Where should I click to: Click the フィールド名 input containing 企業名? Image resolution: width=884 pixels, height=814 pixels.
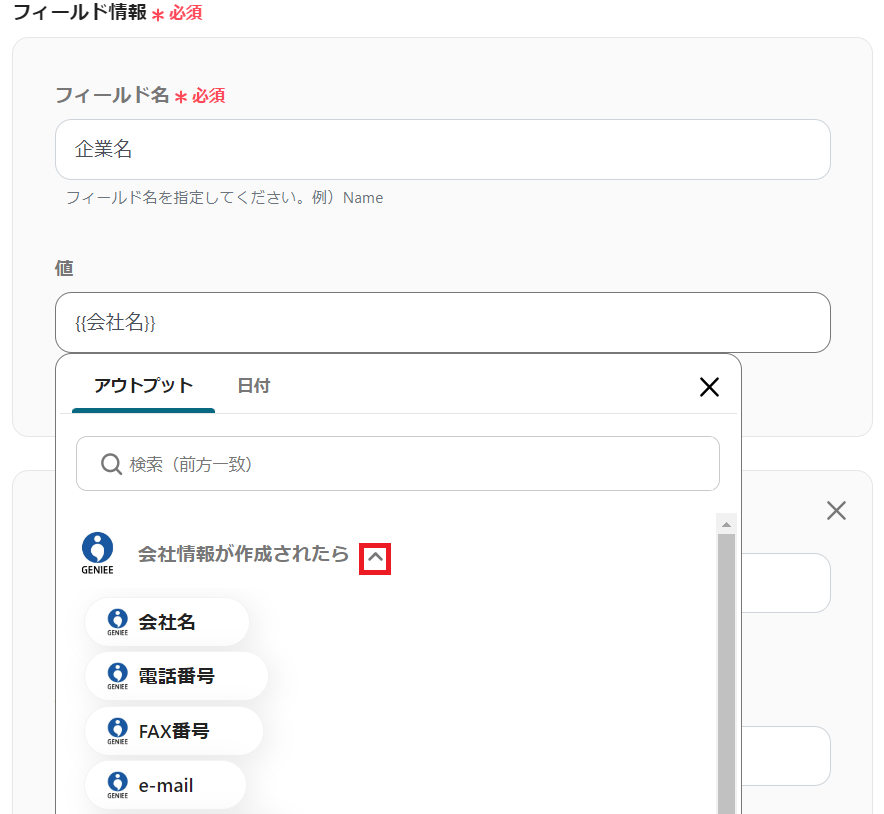[x=442, y=150]
